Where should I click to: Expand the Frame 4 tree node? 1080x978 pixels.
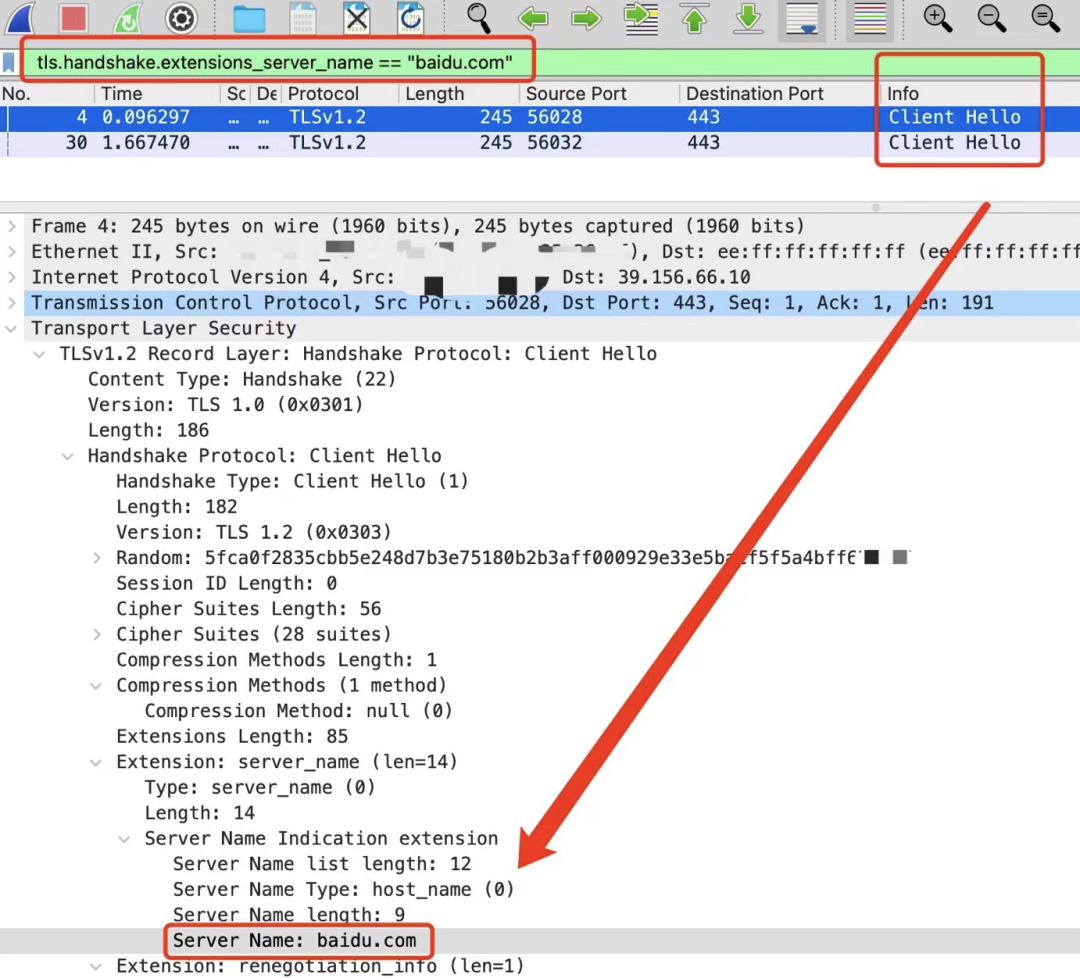click(x=12, y=226)
